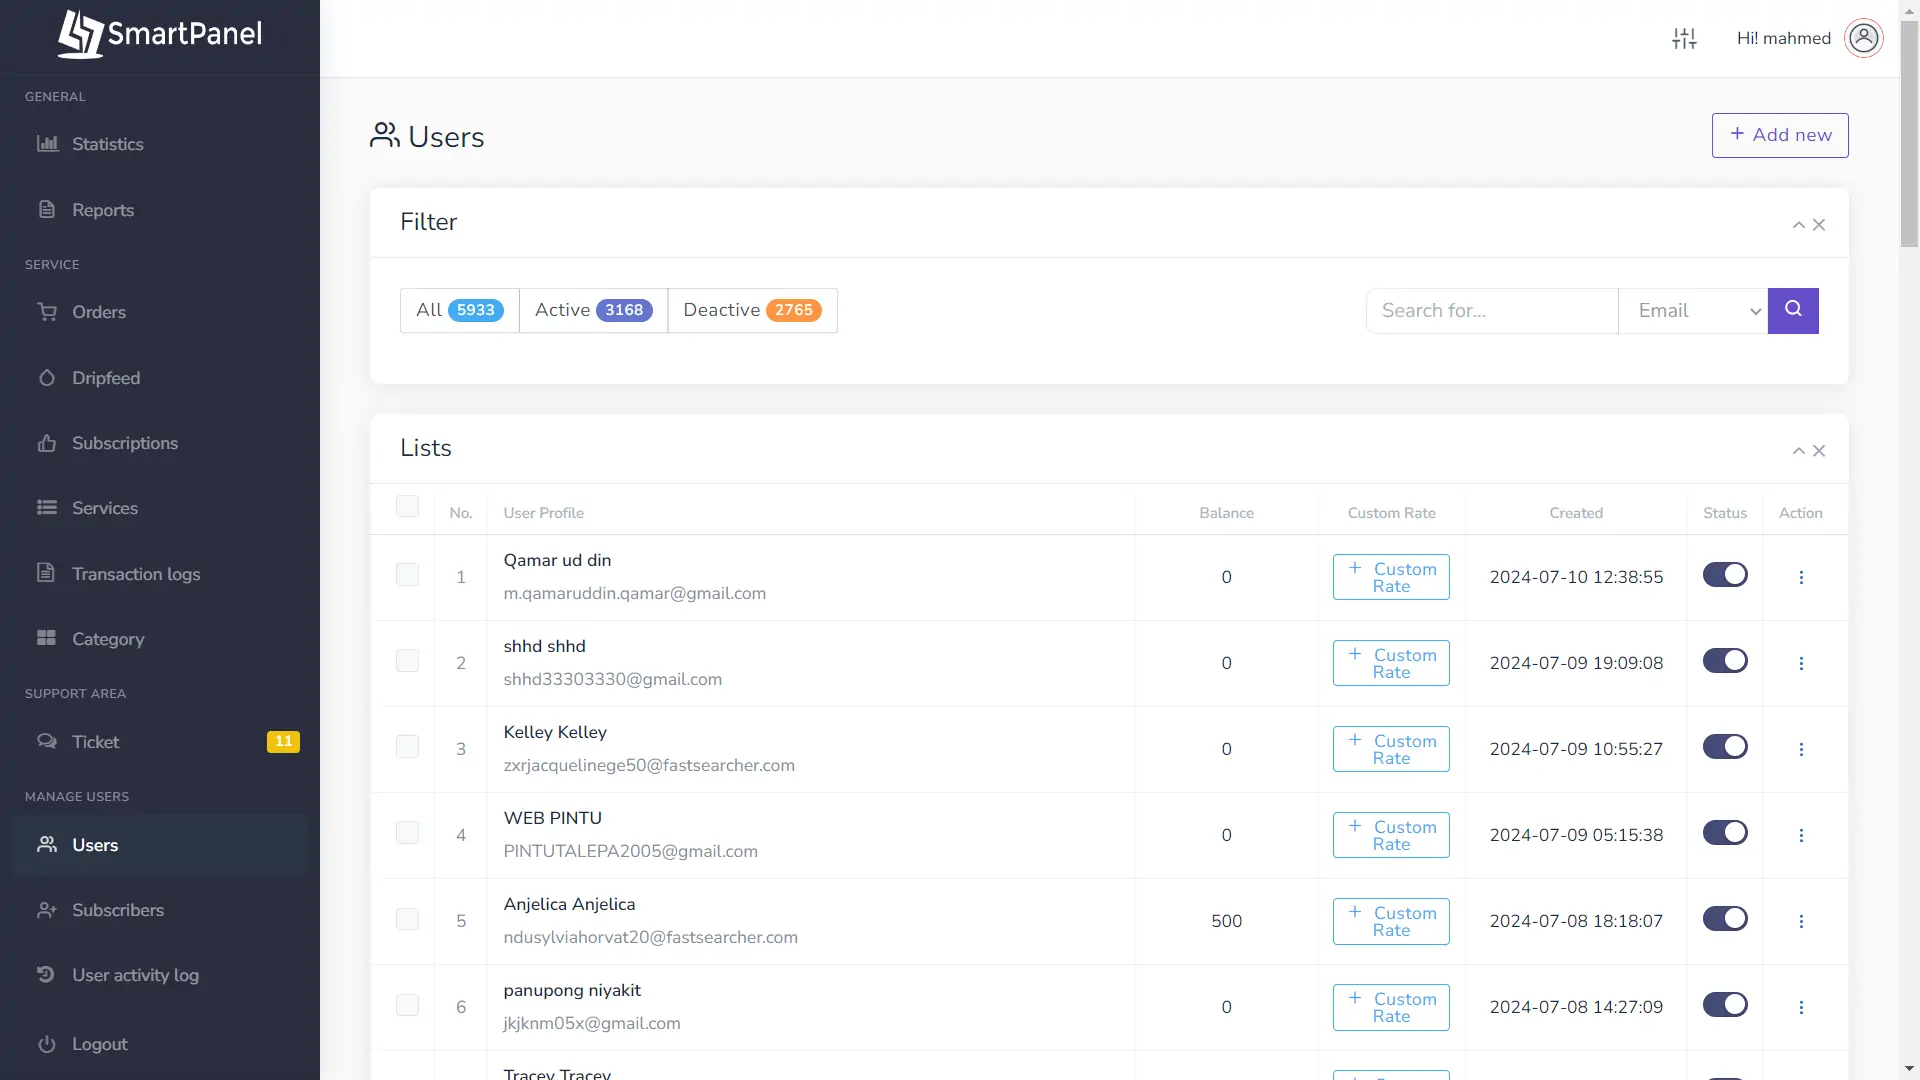Collapse the Lists panel chevron
Viewport: 1920px width, 1080px height.
click(1798, 451)
